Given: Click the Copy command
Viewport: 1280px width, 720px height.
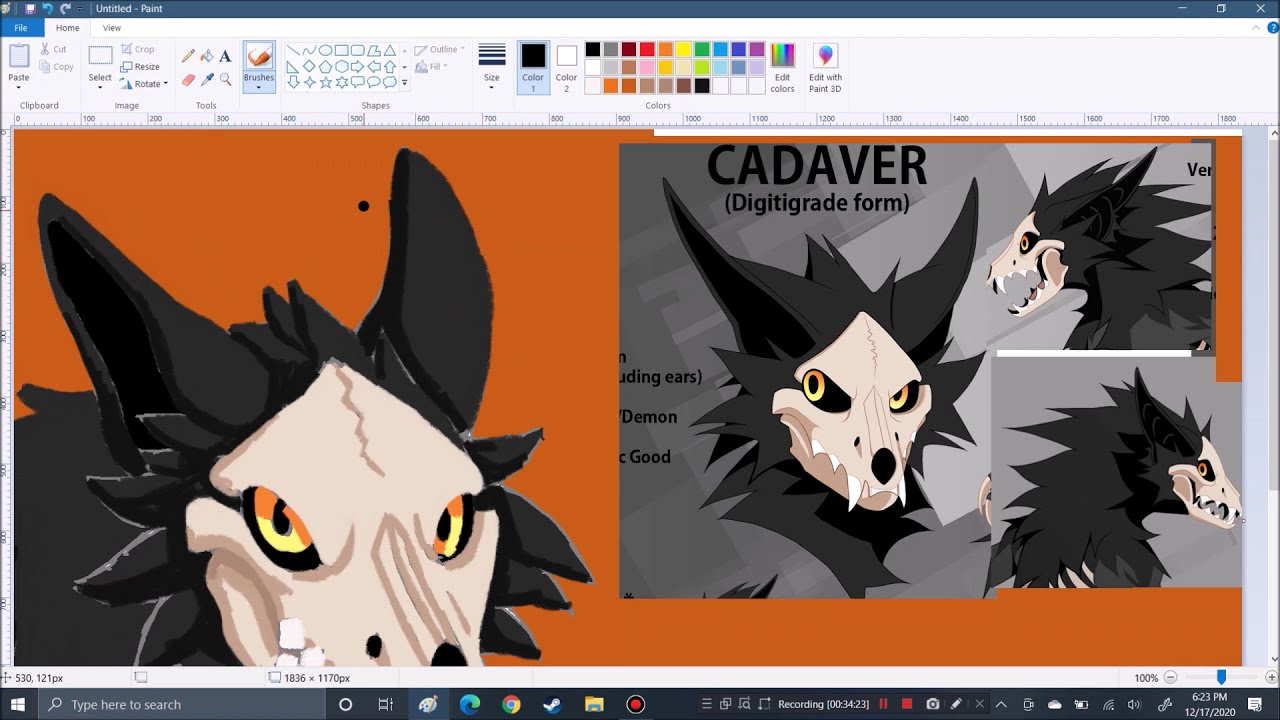Looking at the screenshot, I should click(x=56, y=67).
